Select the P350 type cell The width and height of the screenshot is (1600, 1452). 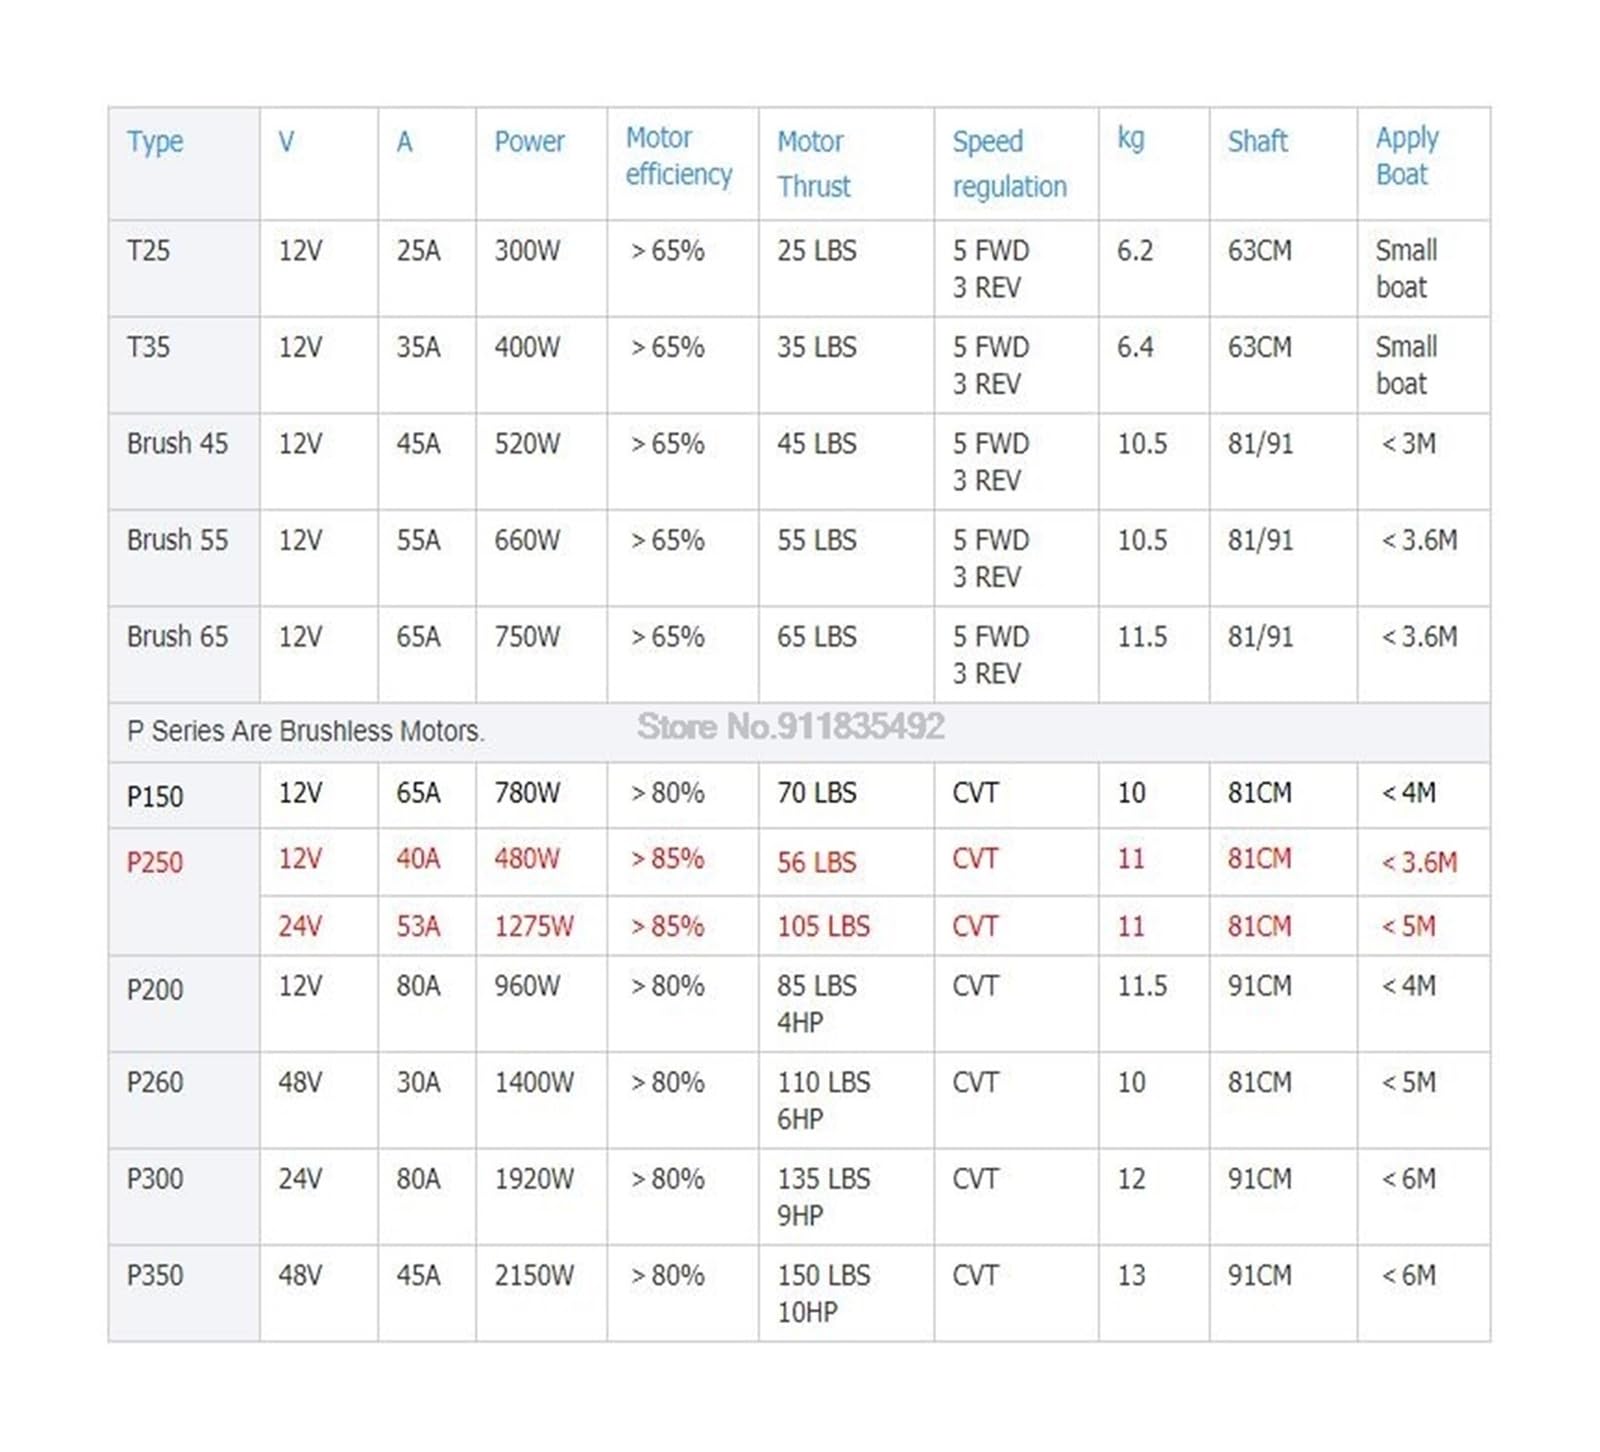pos(155,1275)
